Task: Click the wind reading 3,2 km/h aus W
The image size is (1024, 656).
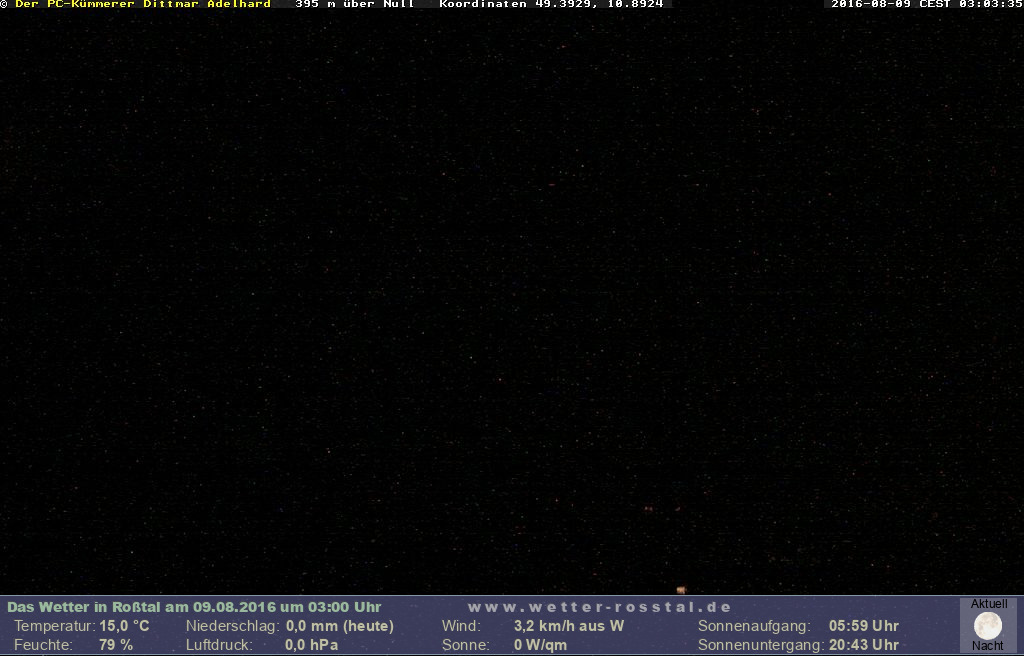Action: click(x=568, y=626)
